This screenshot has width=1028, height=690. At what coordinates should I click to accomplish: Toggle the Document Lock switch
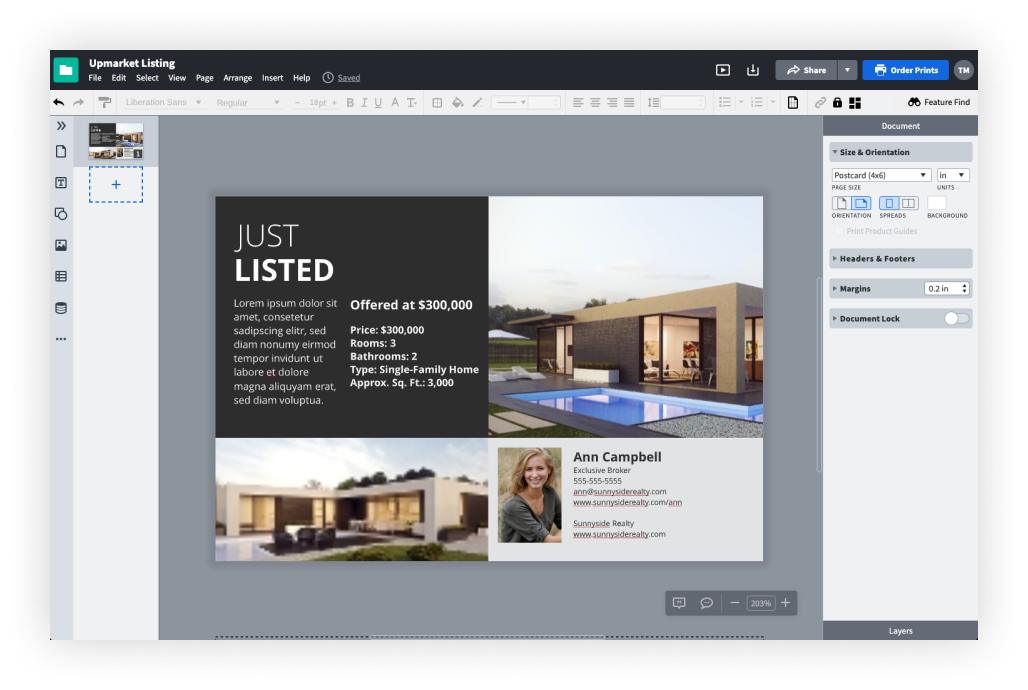pyautogui.click(x=957, y=318)
